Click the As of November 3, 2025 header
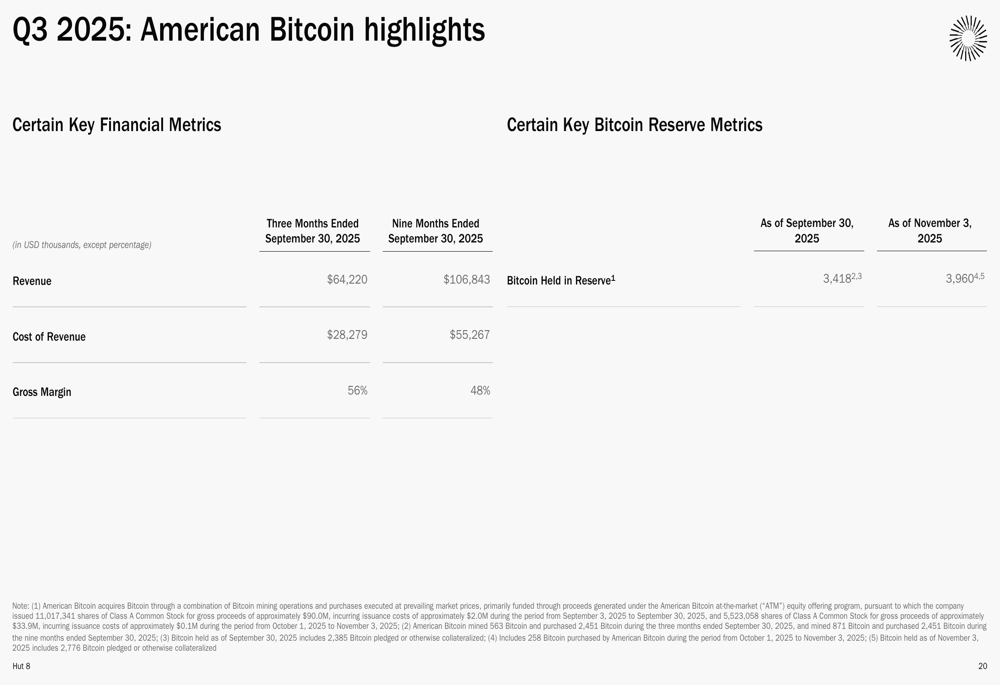 click(x=930, y=231)
